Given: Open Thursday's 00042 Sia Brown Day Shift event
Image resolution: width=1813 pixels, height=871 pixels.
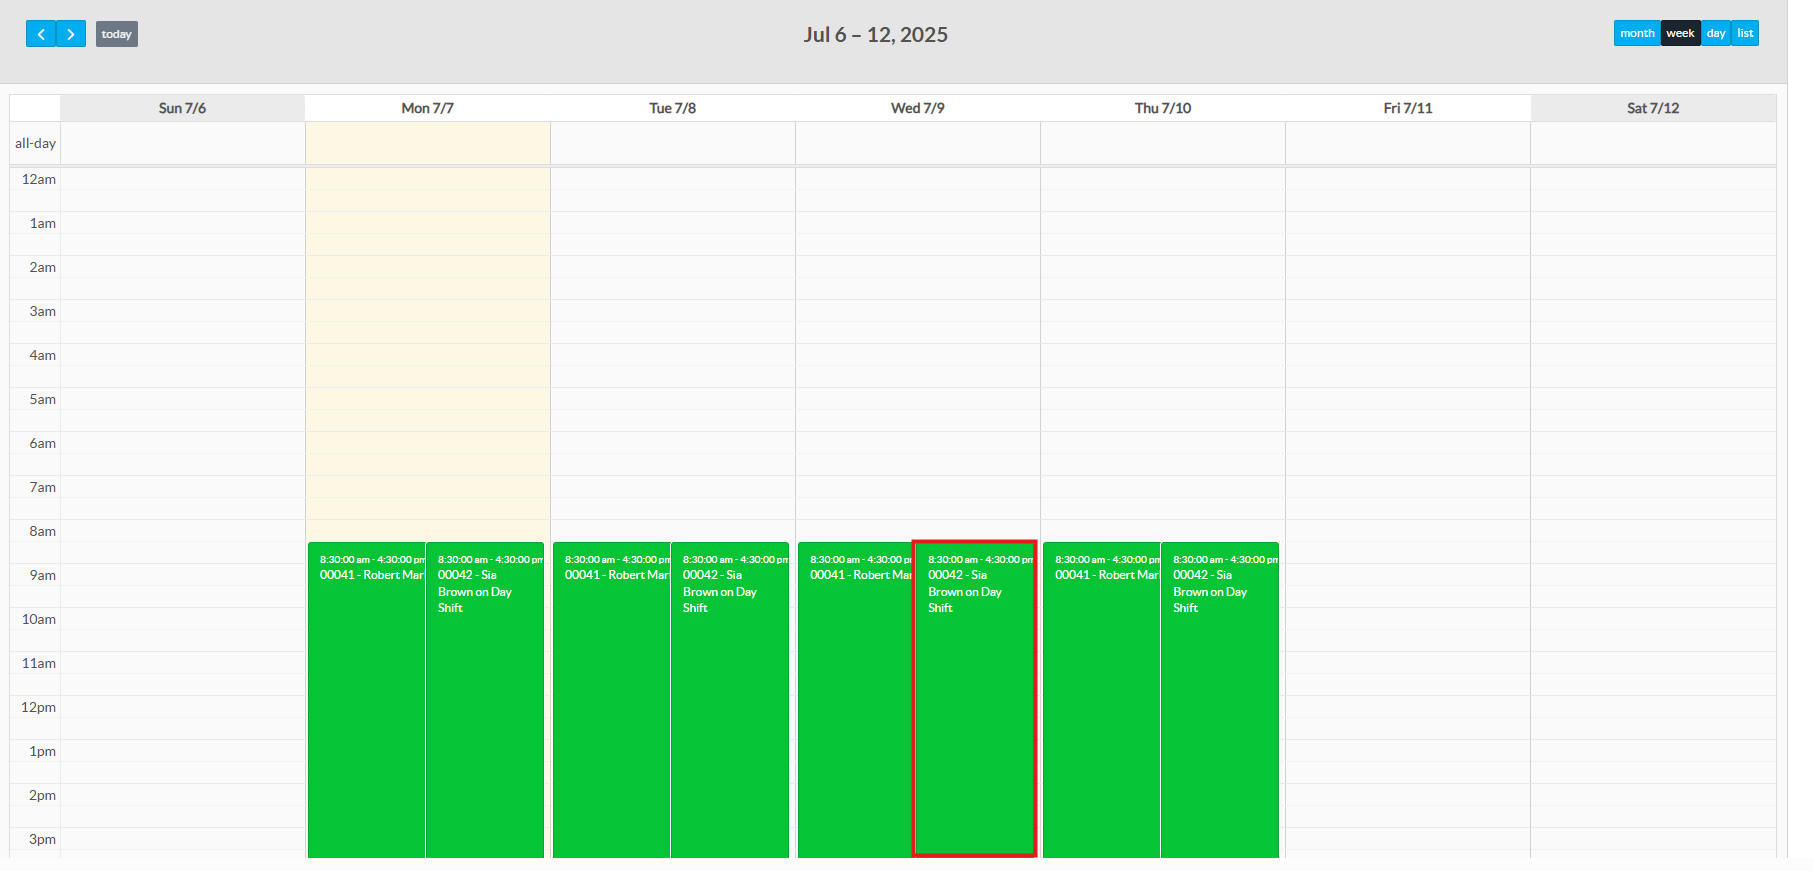Looking at the screenshot, I should pos(1220,700).
